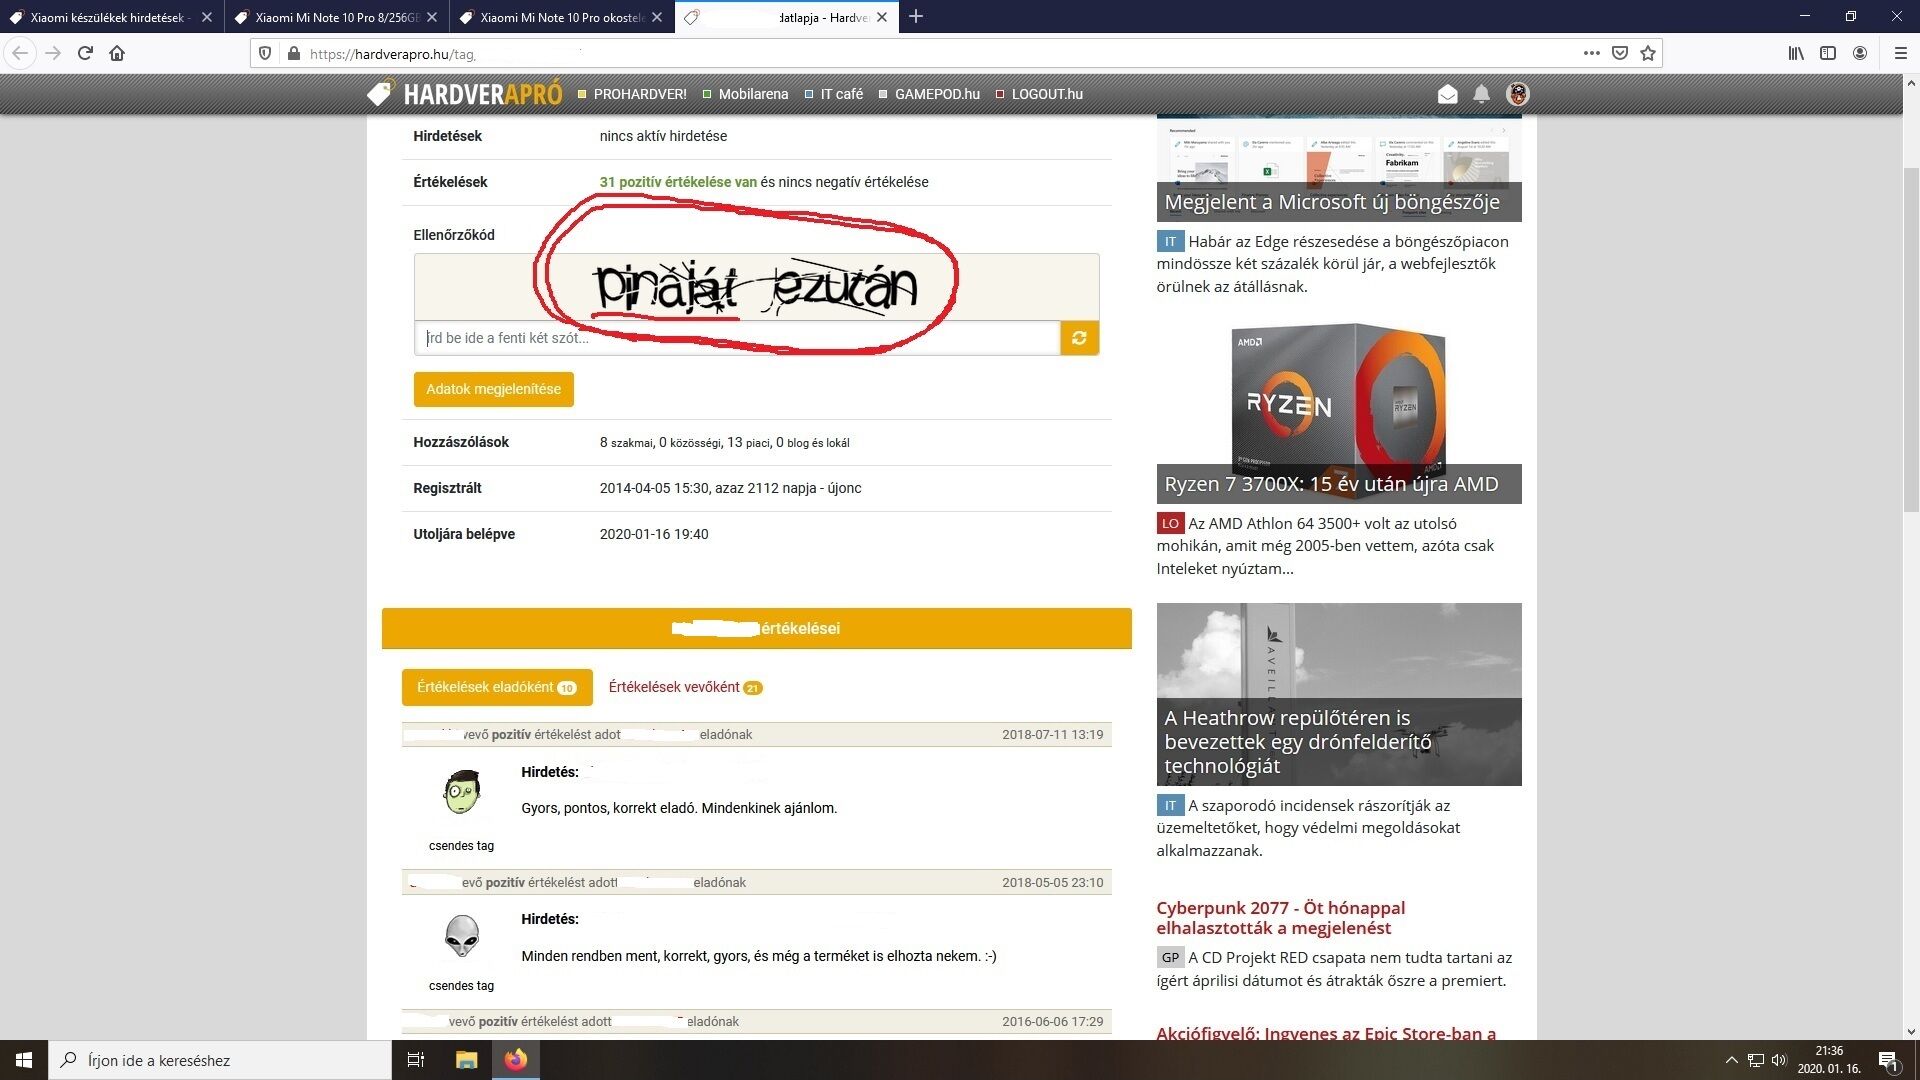Open the Firefox library icon
This screenshot has height=1080, width=1920.
[x=1796, y=53]
